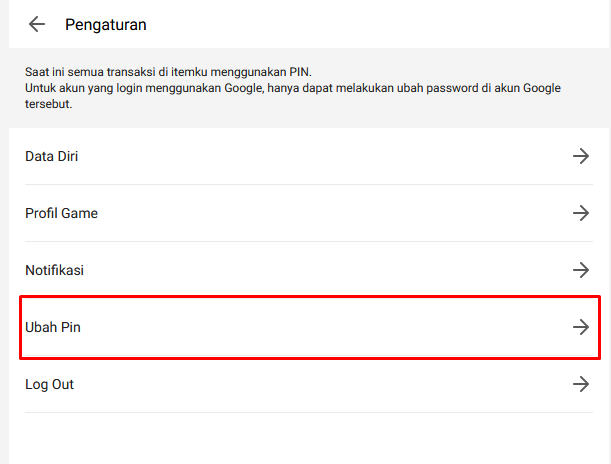Select the Data Diri label text
This screenshot has height=464, width=611.
[x=51, y=156]
